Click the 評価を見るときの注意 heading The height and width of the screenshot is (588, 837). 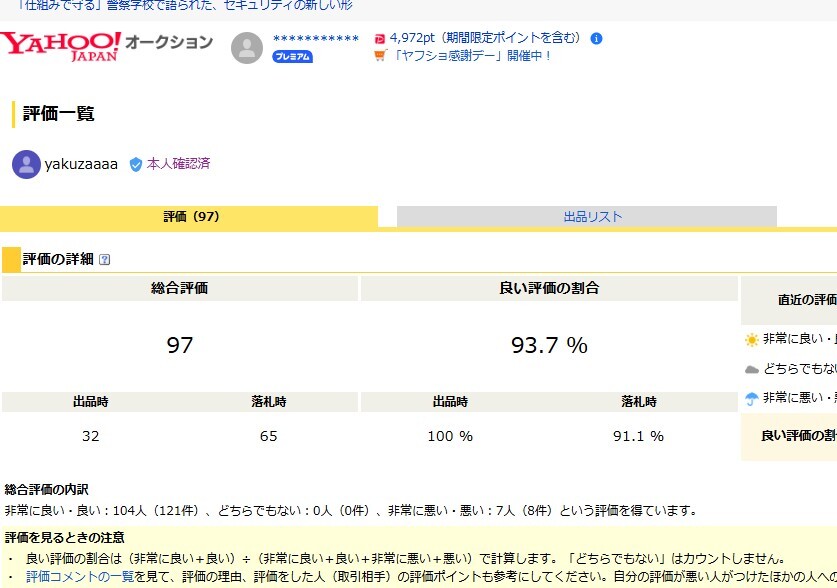click(x=65, y=538)
